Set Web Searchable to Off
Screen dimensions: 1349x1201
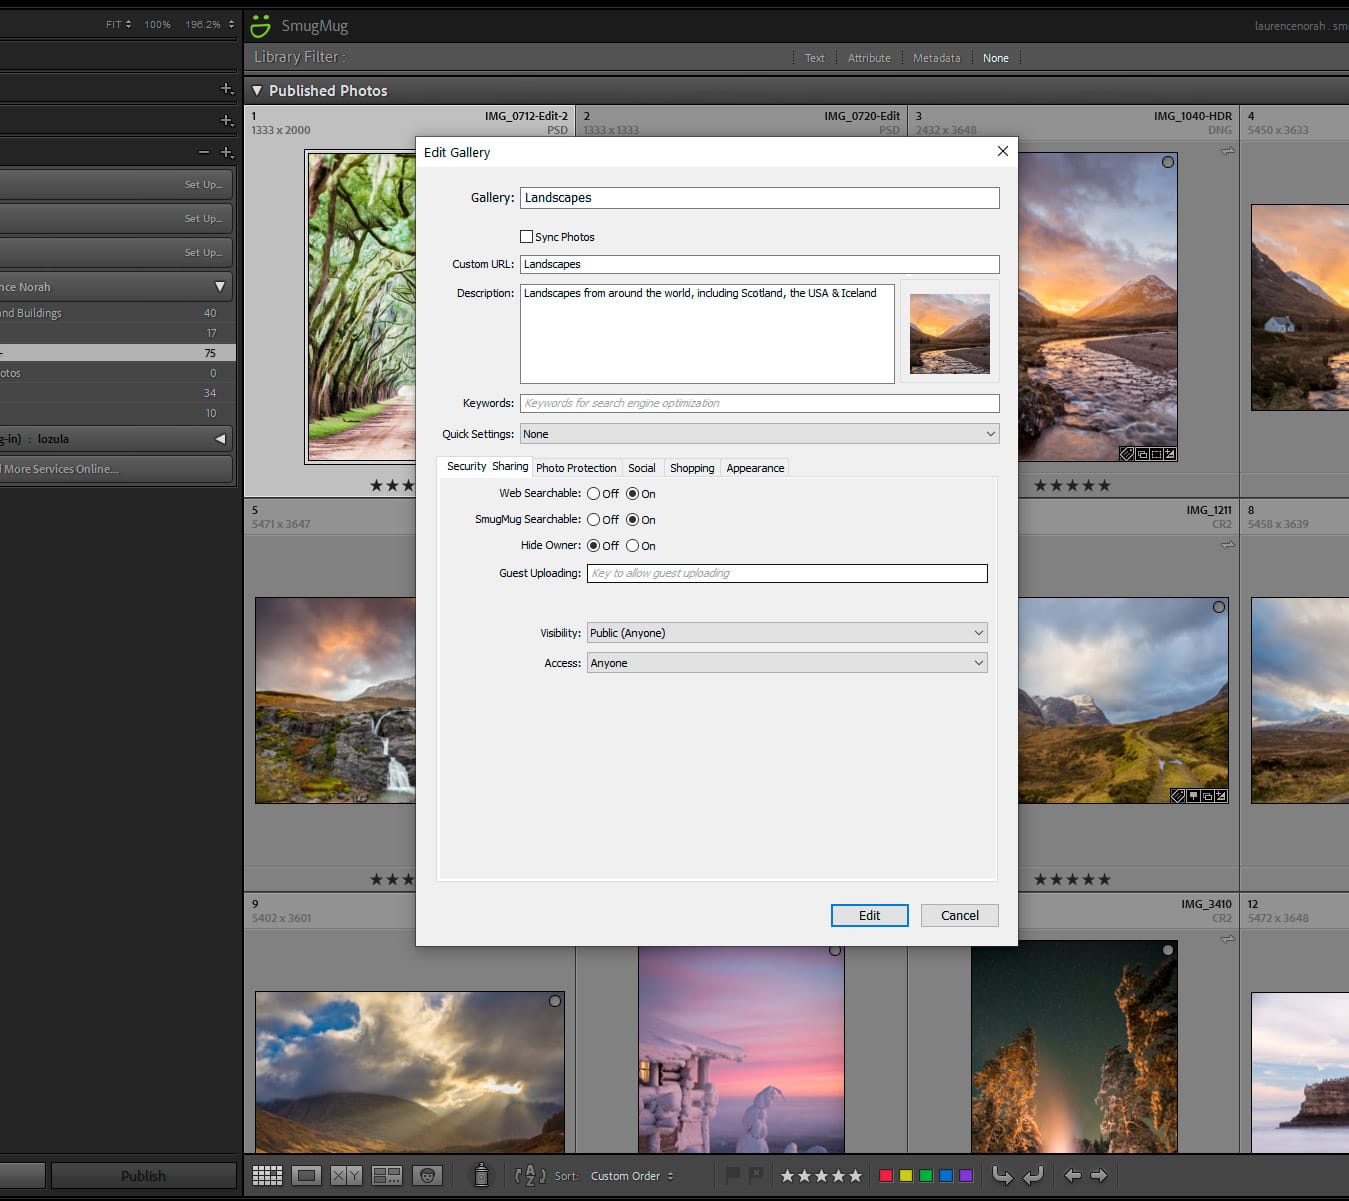(x=593, y=493)
